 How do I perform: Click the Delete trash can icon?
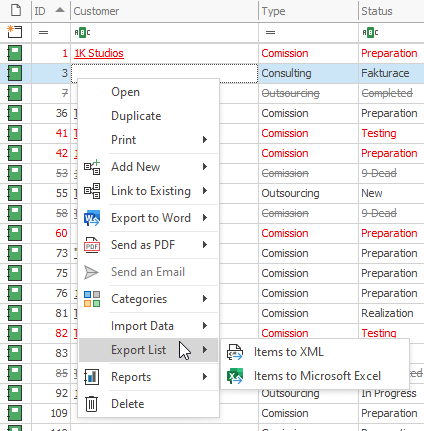(91, 404)
